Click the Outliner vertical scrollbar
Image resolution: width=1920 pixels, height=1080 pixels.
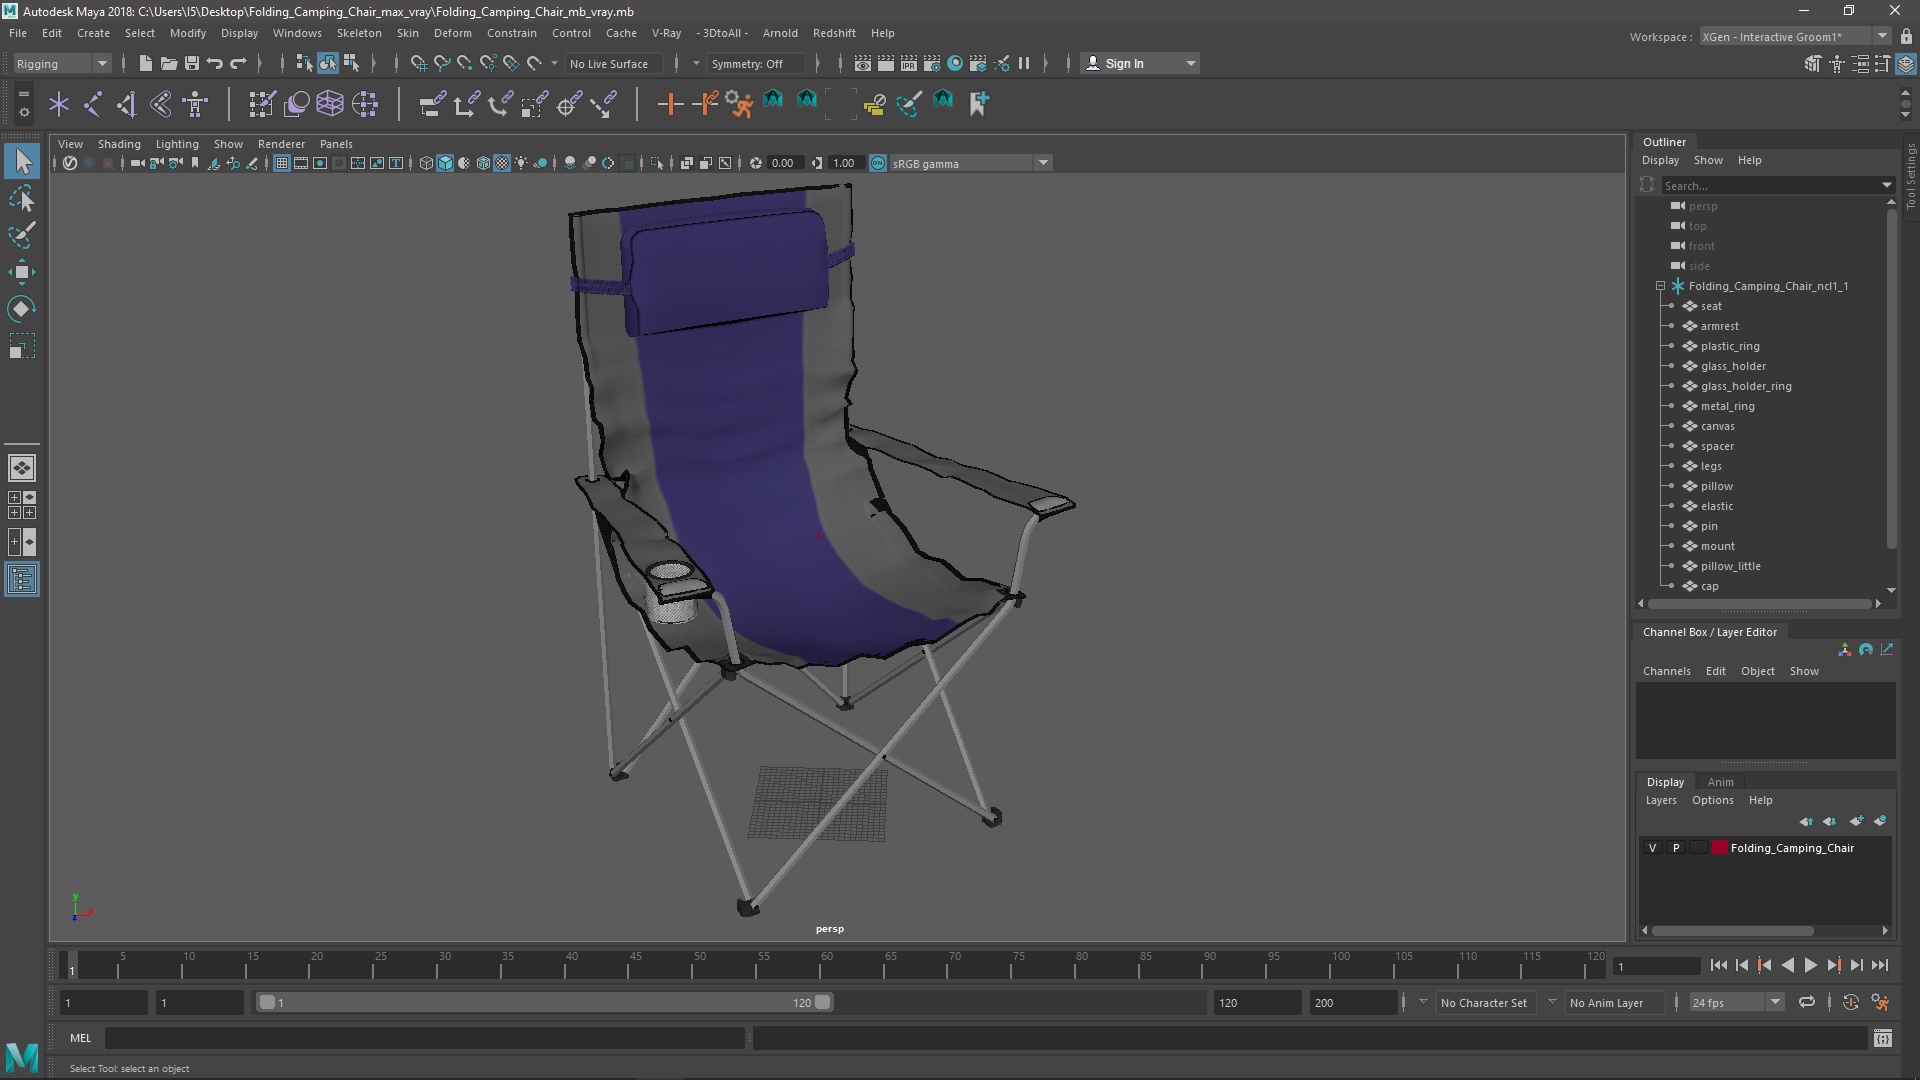[1890, 378]
